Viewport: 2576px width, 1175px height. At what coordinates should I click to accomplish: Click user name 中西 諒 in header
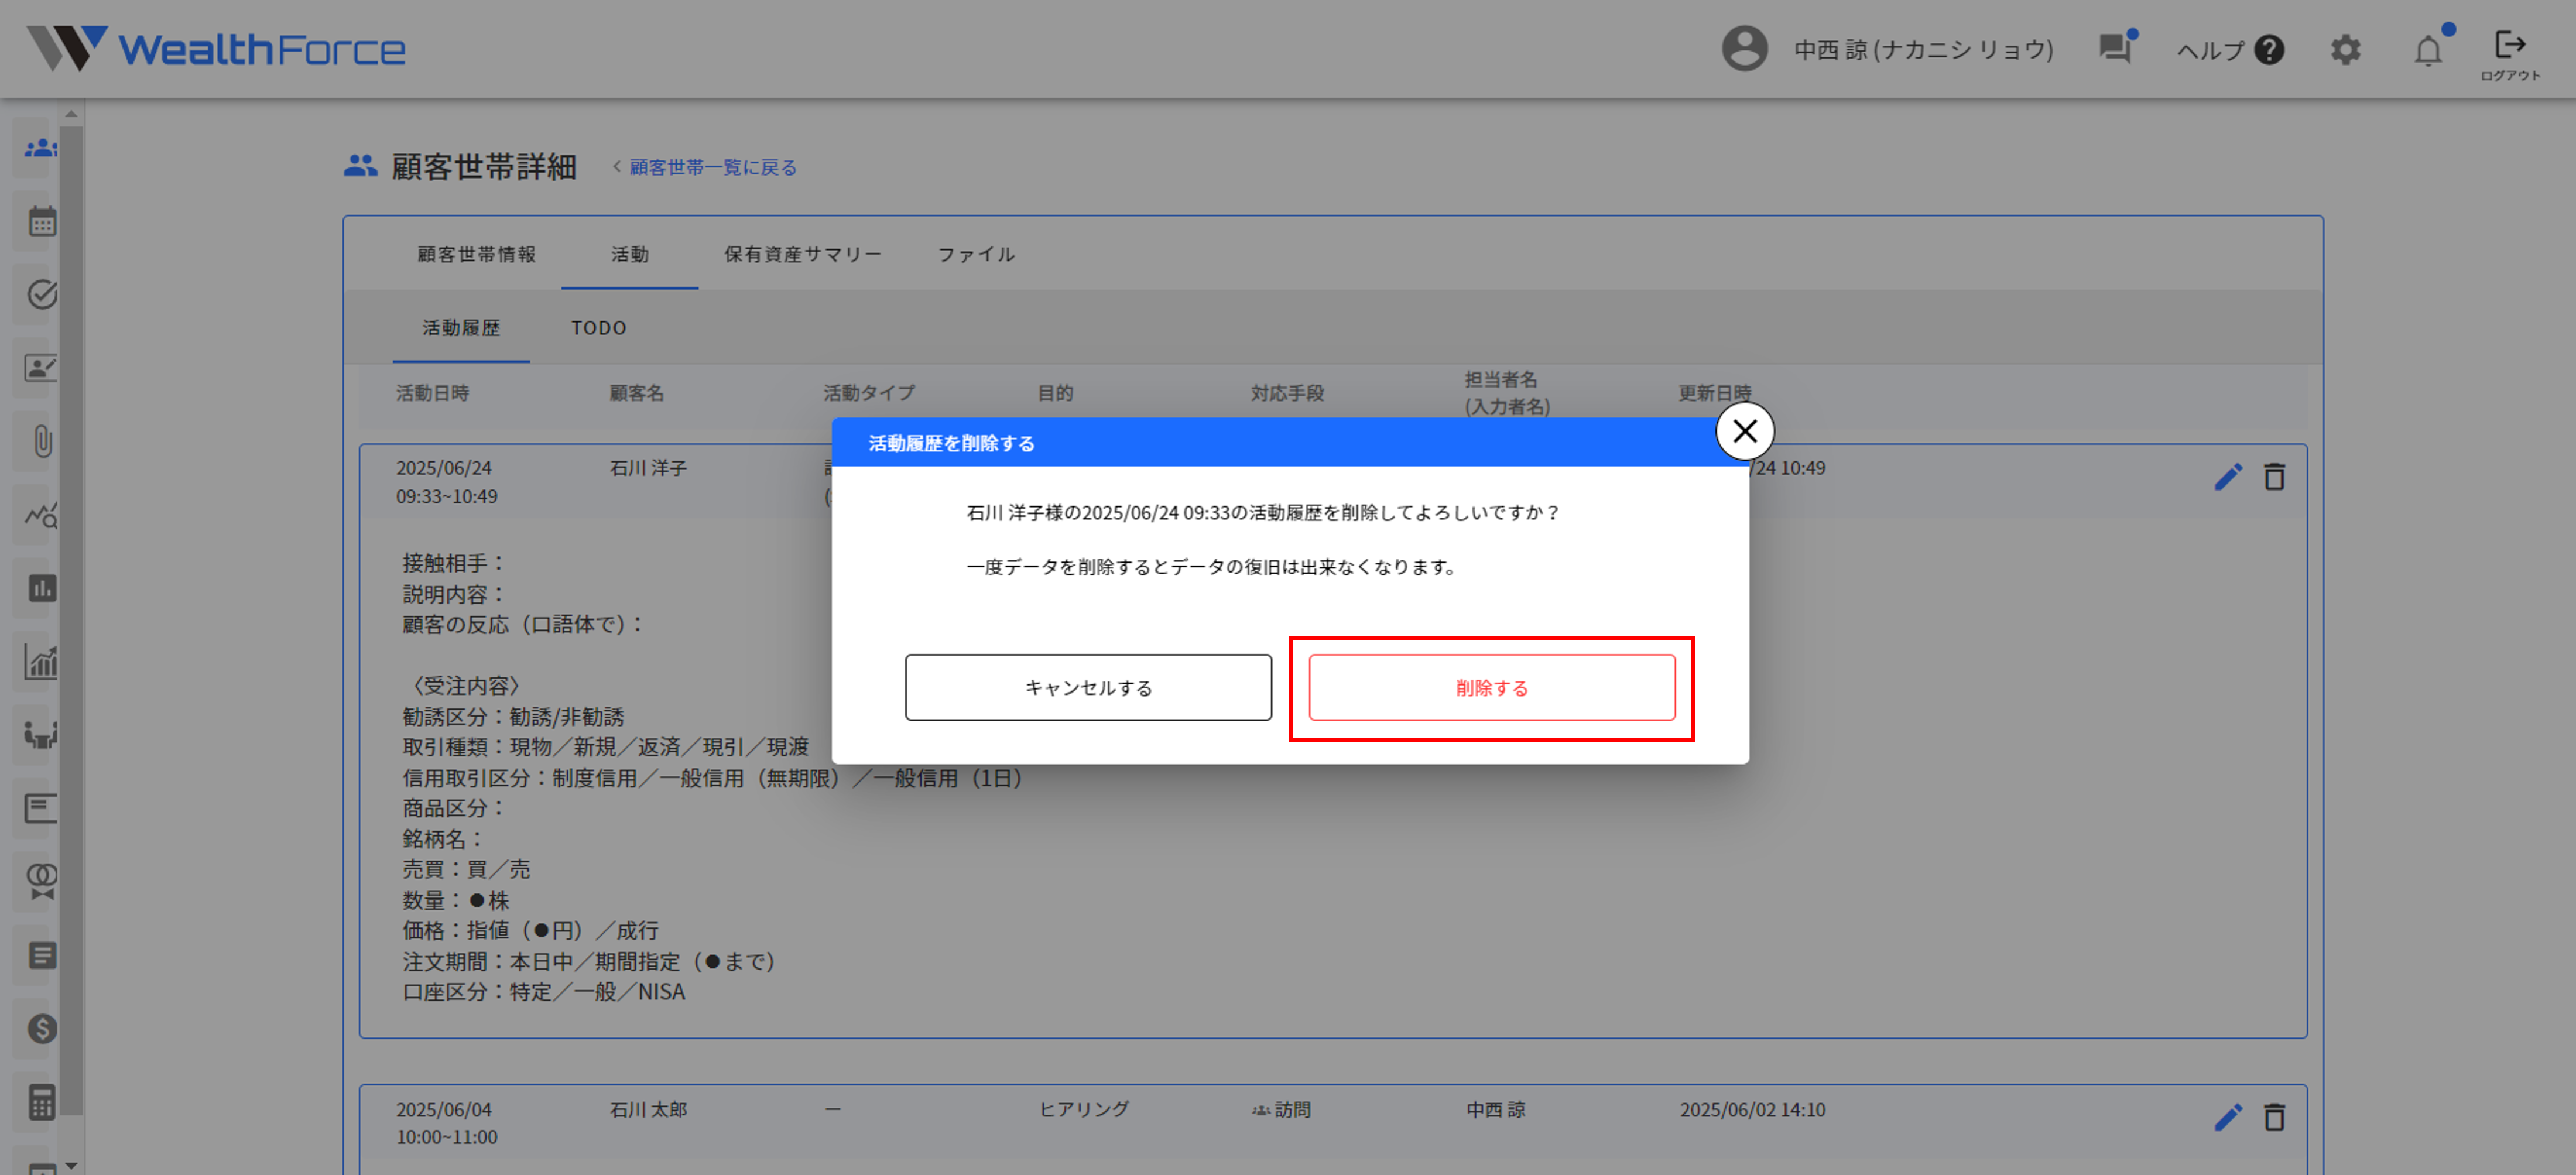(x=1923, y=49)
